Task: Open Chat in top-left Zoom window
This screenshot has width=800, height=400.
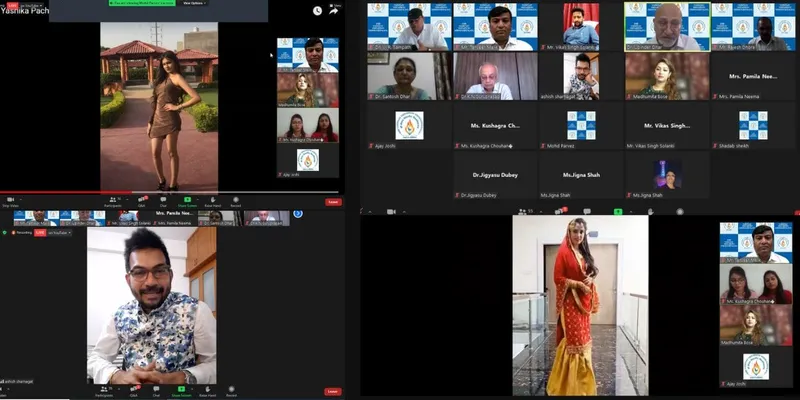Action: (163, 202)
